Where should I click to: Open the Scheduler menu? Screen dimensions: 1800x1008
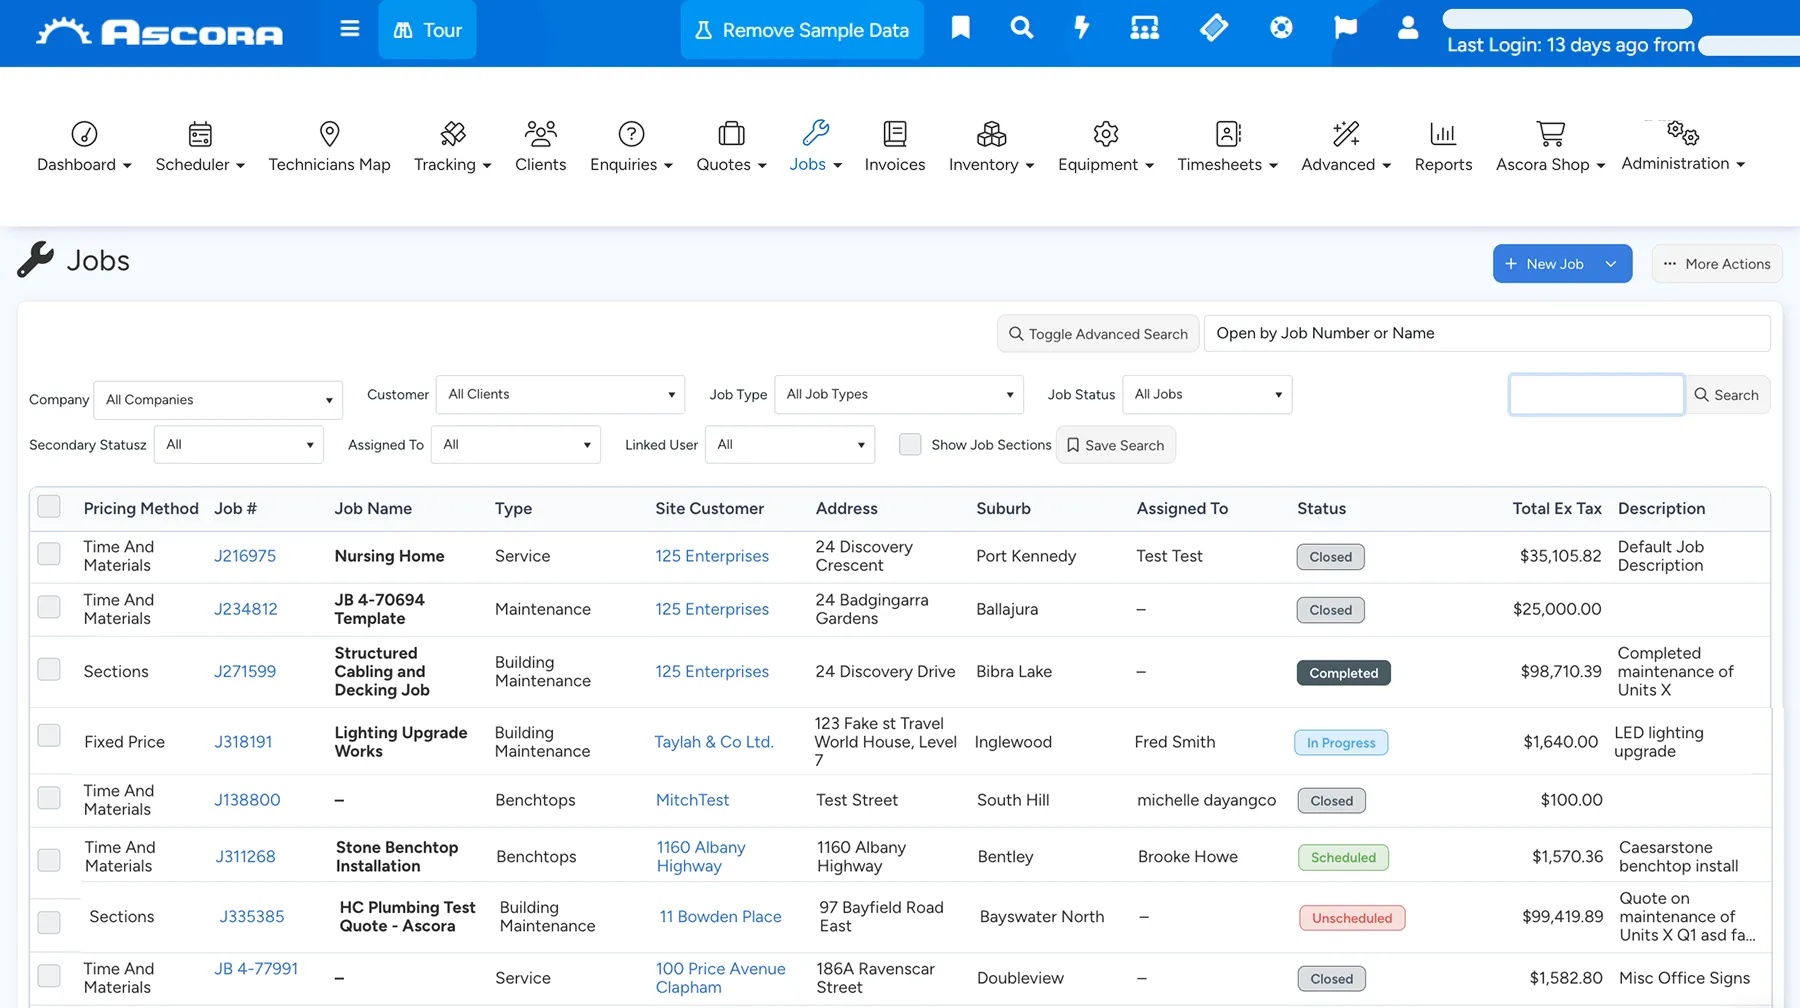pyautogui.click(x=200, y=147)
